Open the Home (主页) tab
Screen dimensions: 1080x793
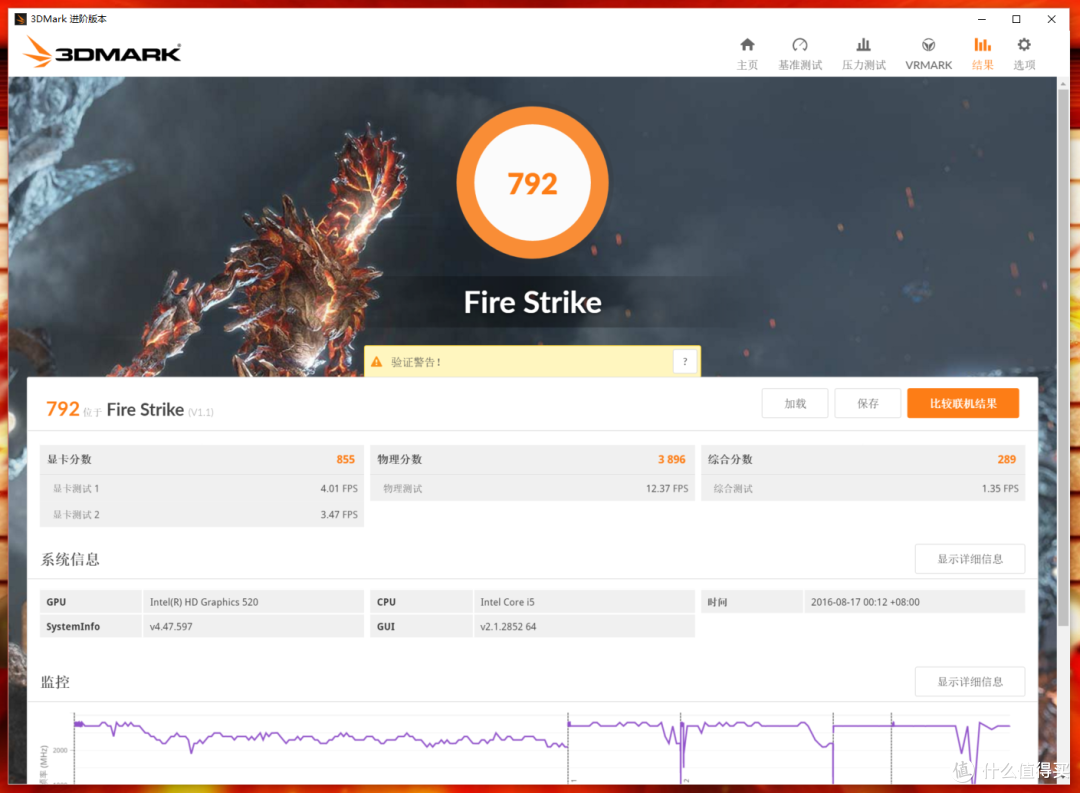[747, 54]
